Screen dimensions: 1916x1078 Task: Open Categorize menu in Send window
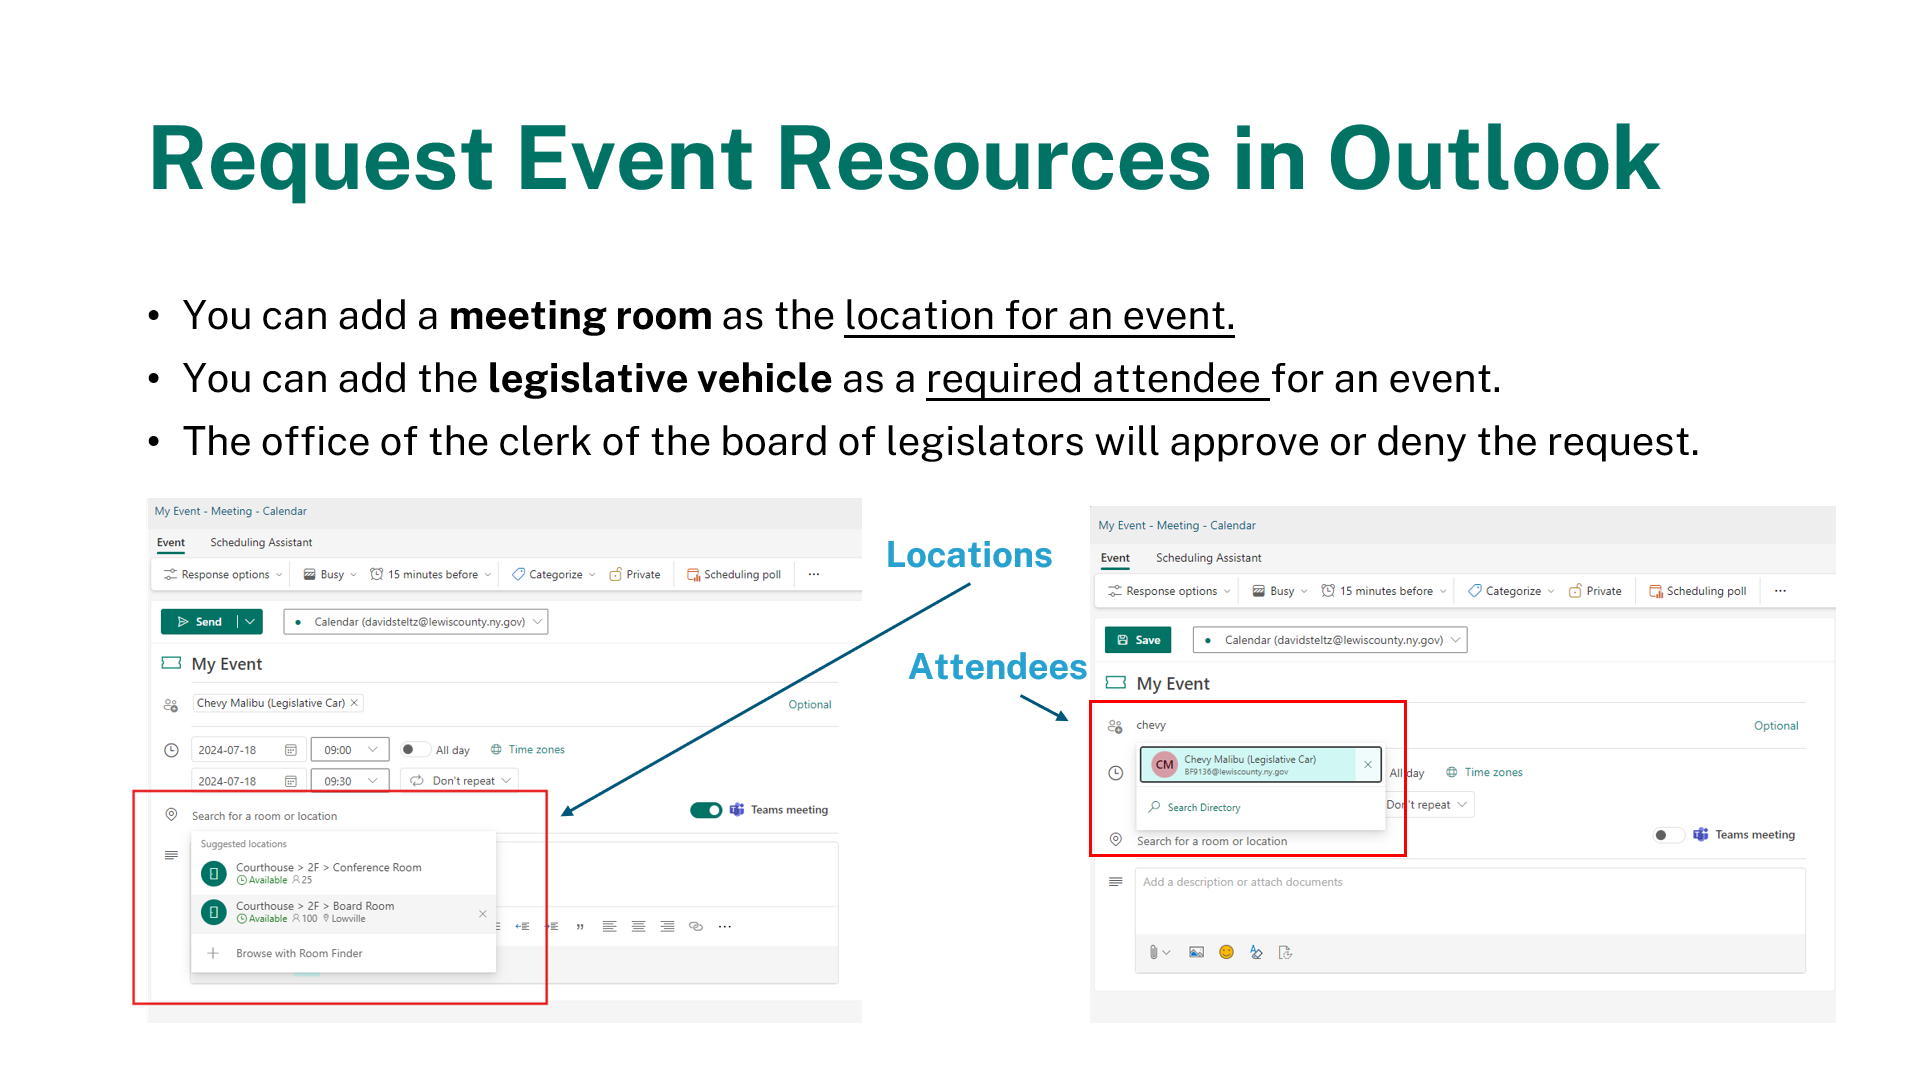[553, 574]
